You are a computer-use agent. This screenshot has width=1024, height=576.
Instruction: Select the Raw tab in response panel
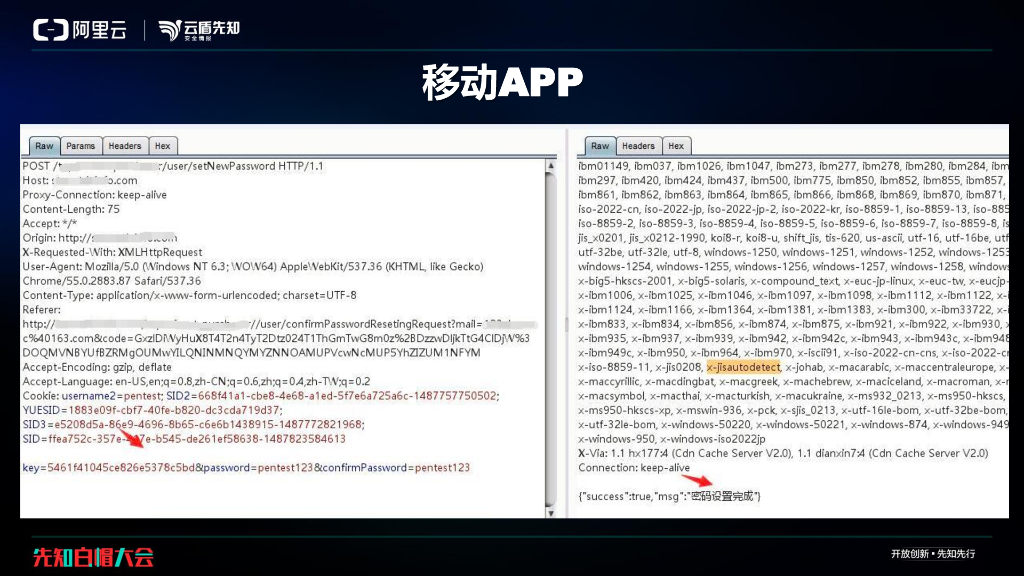coord(600,146)
